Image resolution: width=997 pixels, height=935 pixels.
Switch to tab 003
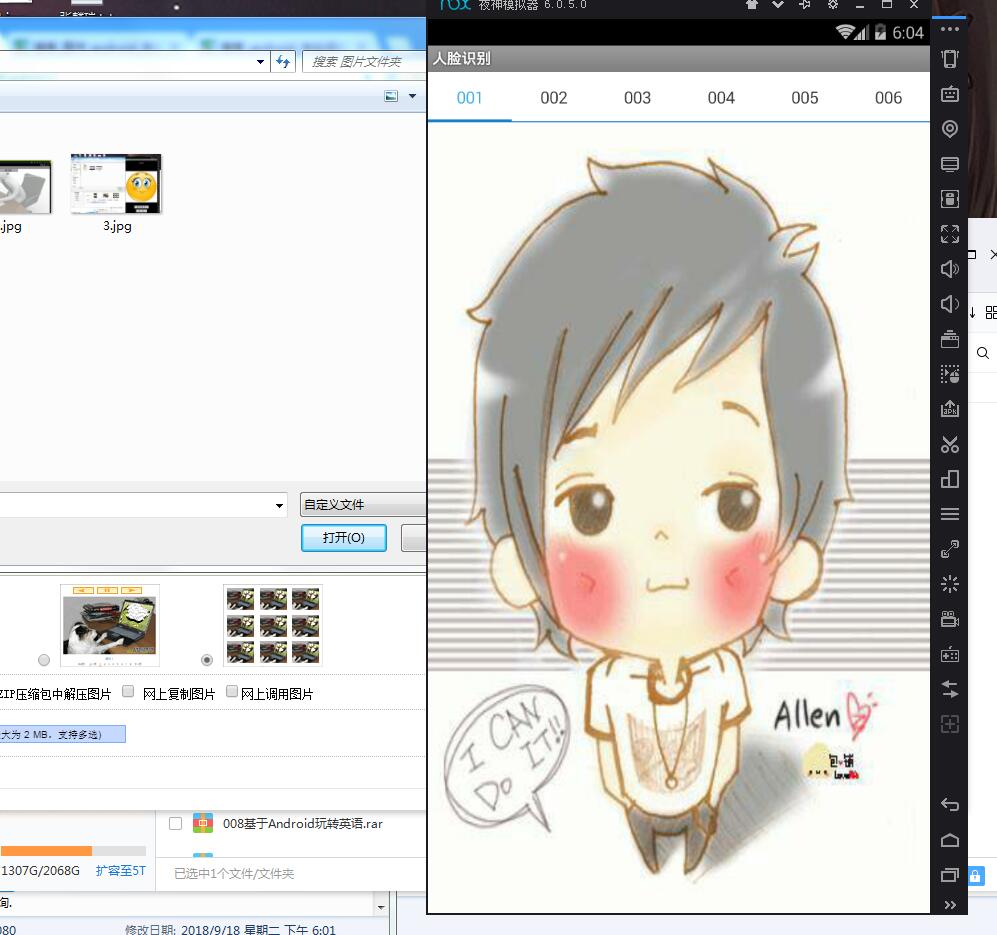(637, 98)
